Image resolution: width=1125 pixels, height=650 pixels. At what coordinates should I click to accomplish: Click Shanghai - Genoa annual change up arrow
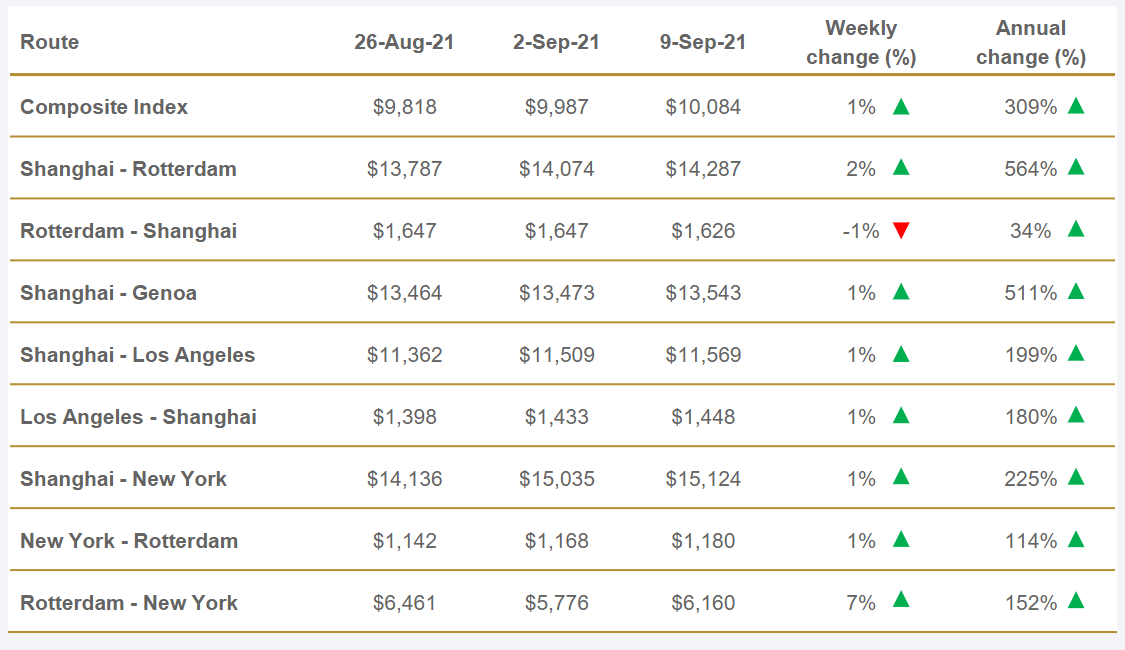(1076, 291)
